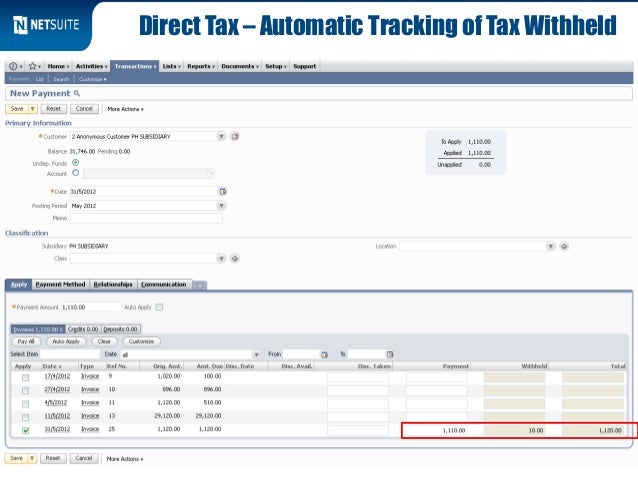Open the customer record icon next to Customer field

coord(235,136)
